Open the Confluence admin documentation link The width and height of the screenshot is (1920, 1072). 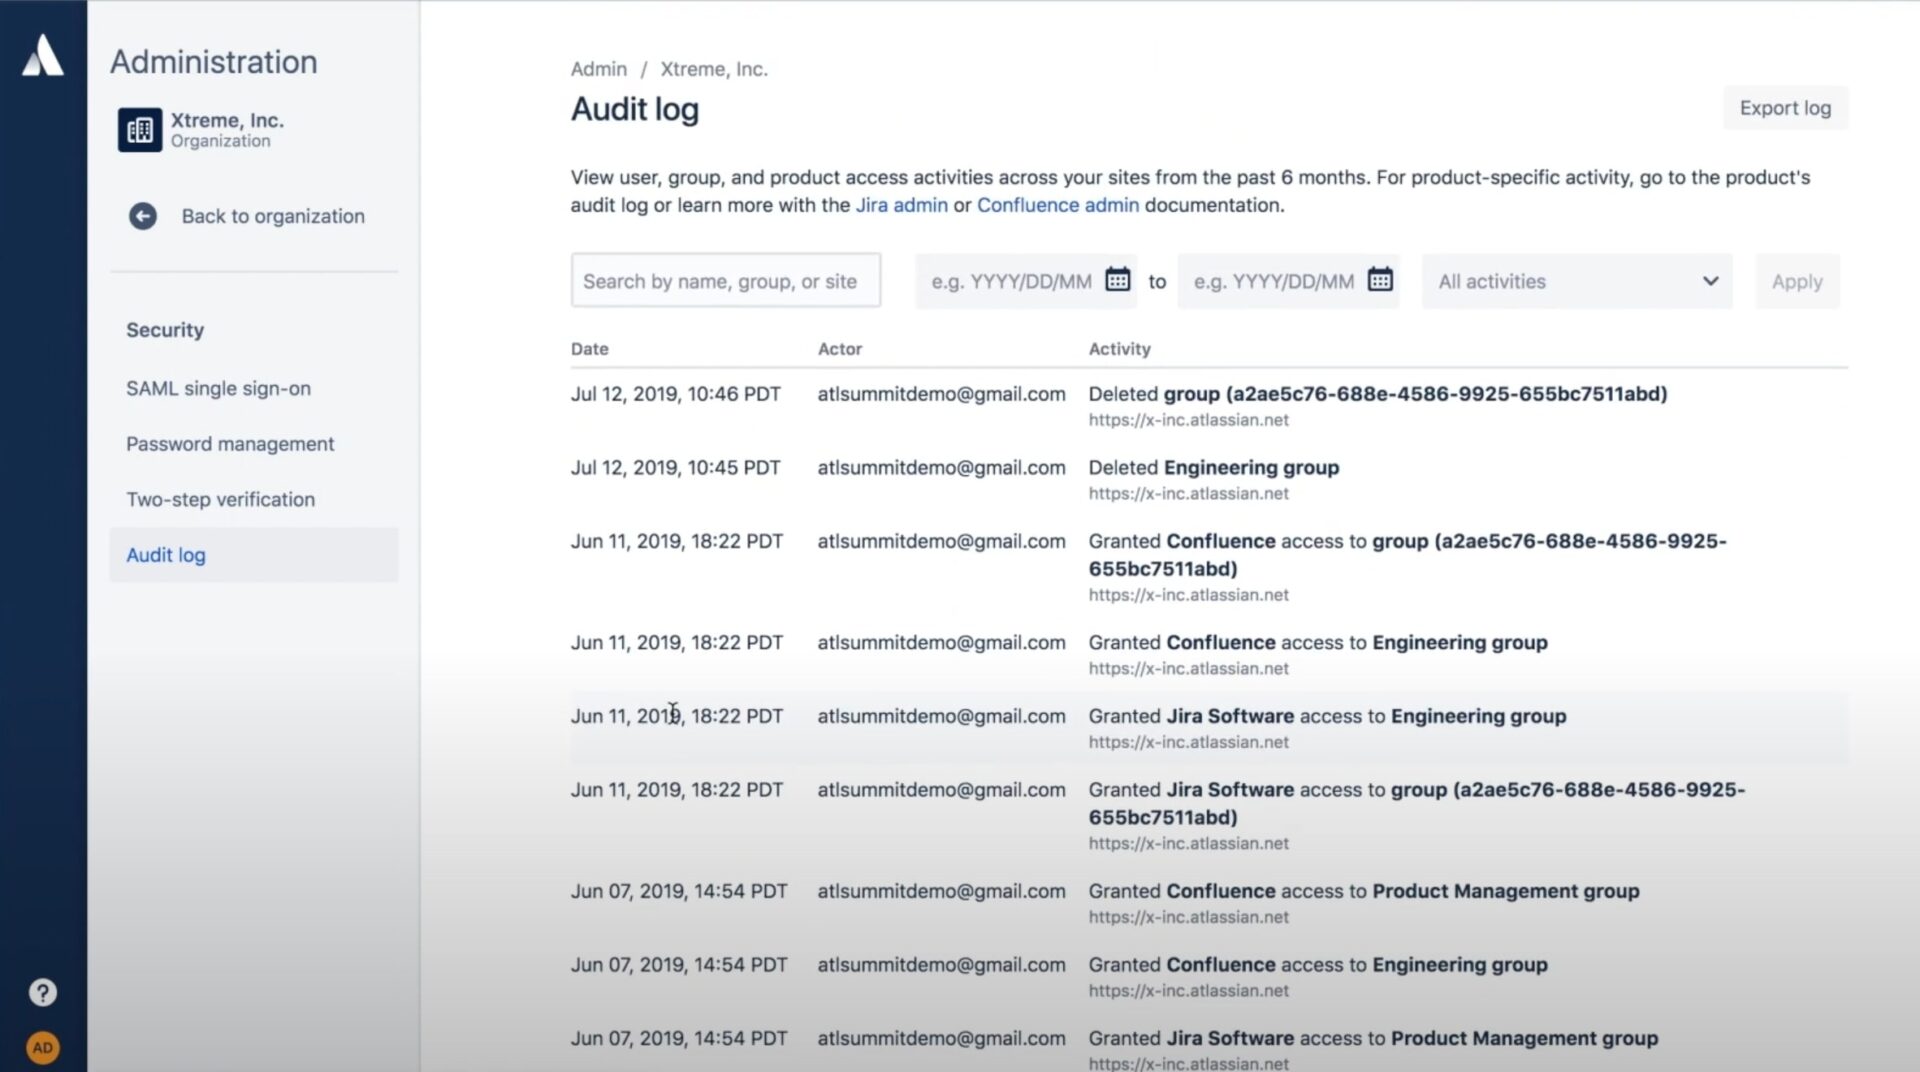[x=1058, y=205]
